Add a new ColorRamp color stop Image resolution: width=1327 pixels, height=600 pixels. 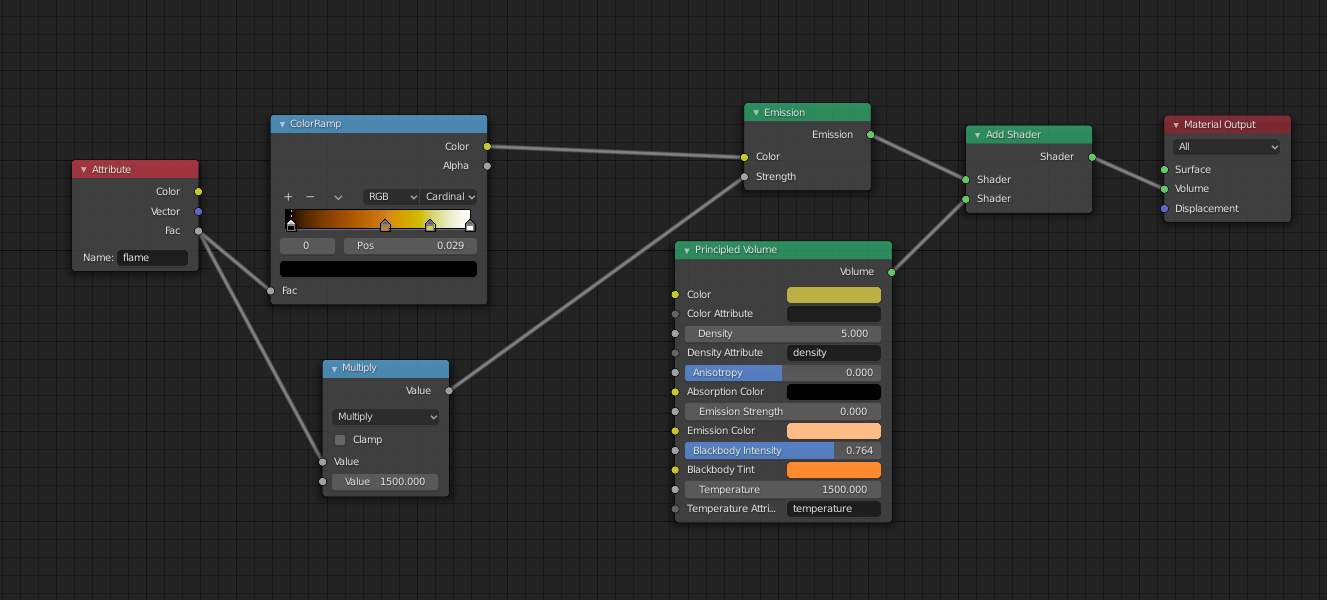point(288,196)
